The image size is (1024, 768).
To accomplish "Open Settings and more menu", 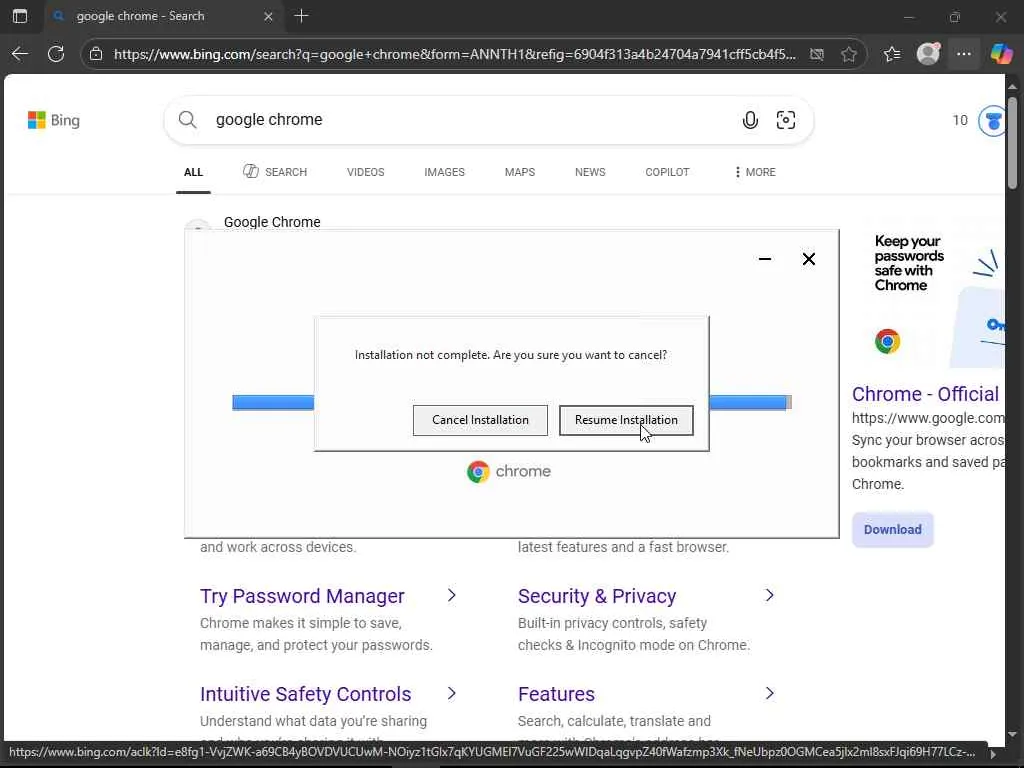I will pyautogui.click(x=964, y=54).
